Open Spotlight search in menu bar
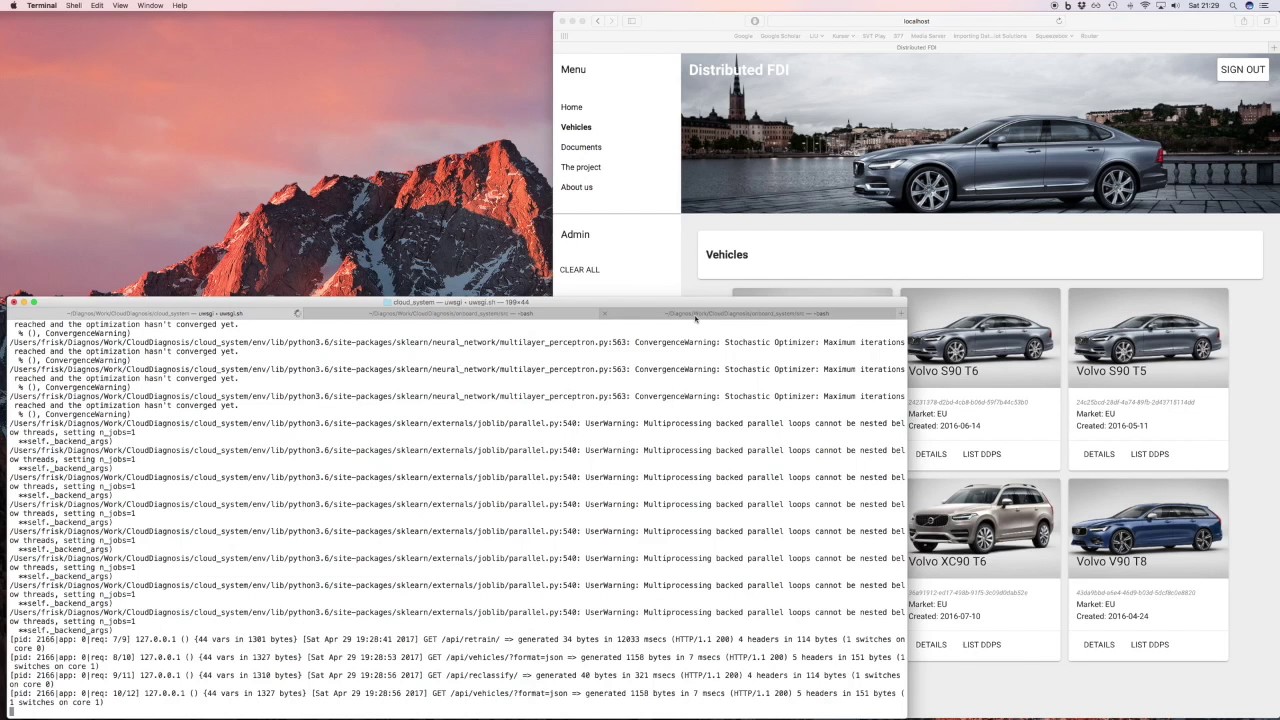 coord(1233,6)
